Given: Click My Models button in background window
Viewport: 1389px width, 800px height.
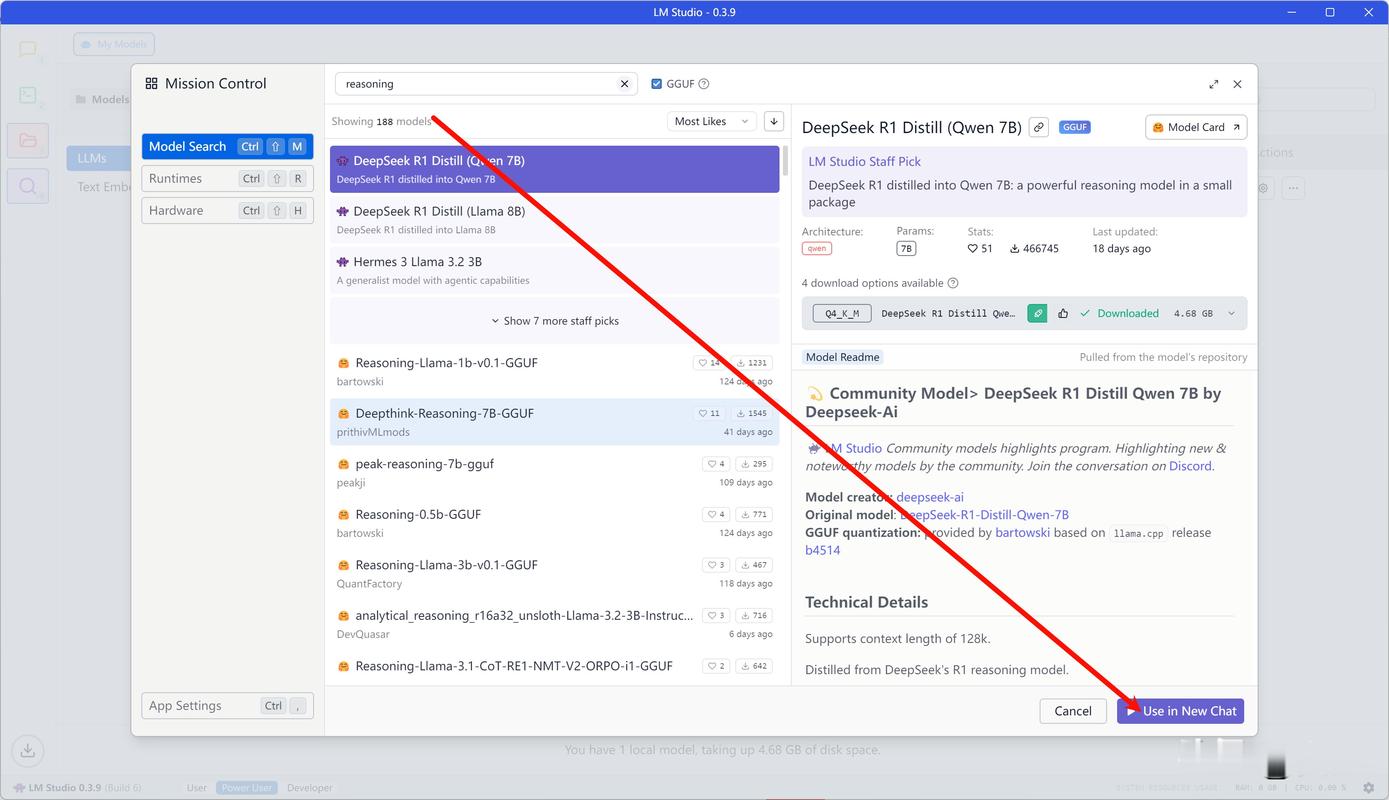Looking at the screenshot, I should (x=114, y=44).
